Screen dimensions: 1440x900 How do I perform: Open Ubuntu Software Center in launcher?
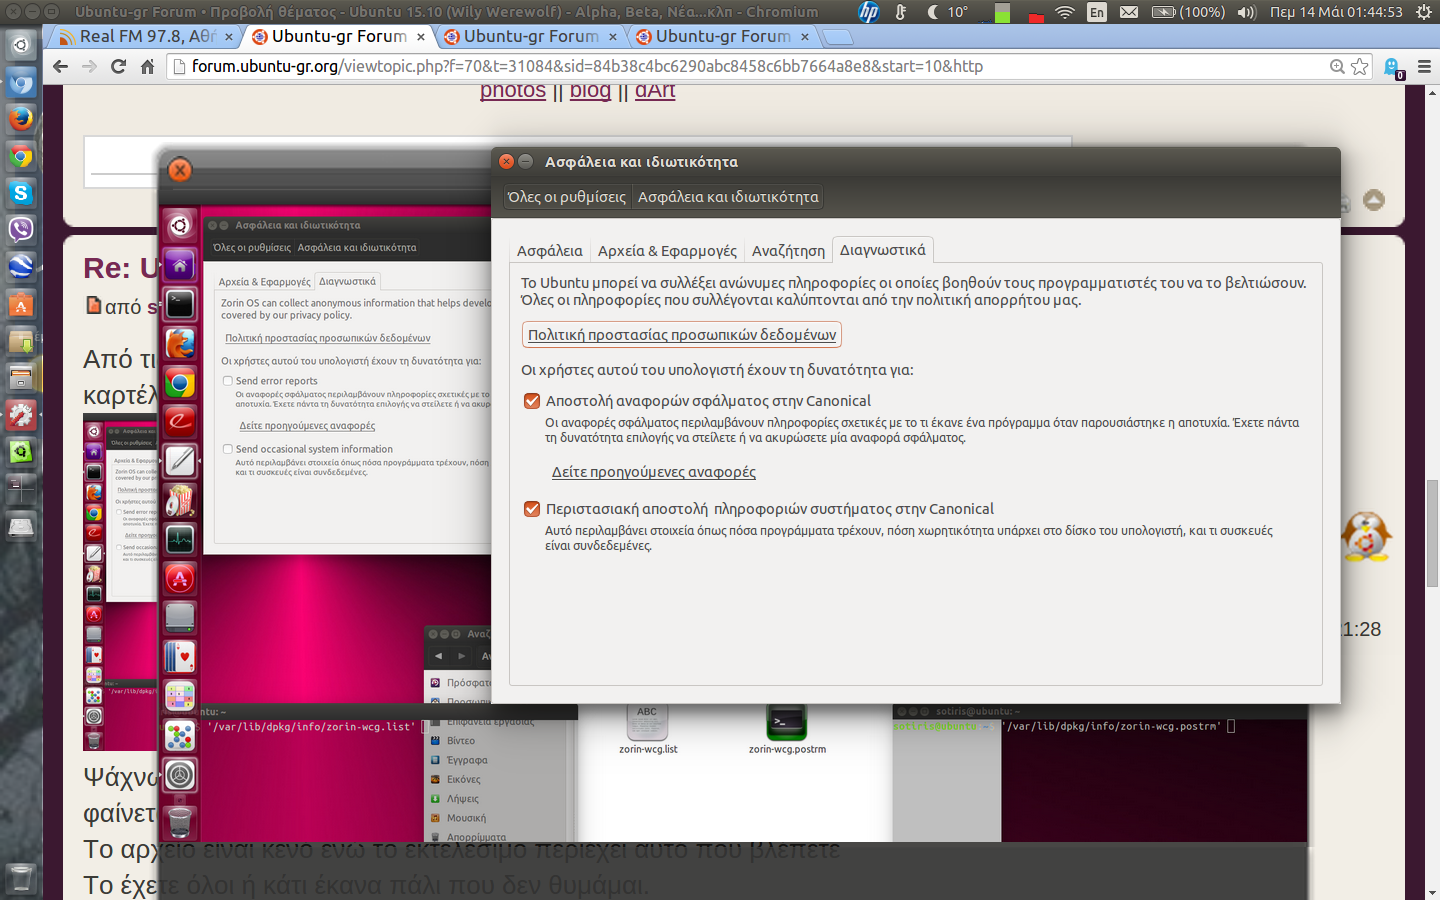21,304
